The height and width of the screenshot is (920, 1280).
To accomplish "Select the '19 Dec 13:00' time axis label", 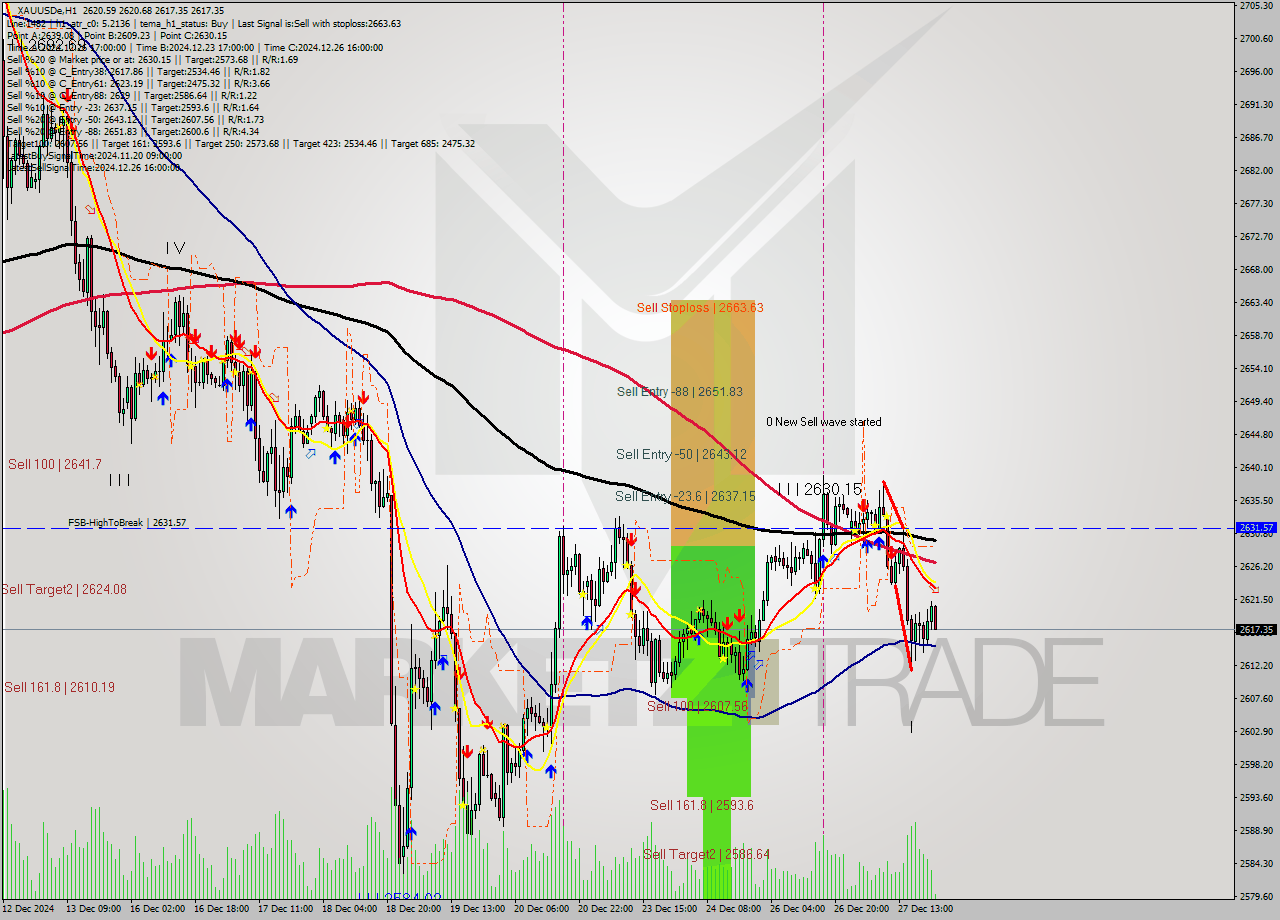I will click(x=477, y=909).
